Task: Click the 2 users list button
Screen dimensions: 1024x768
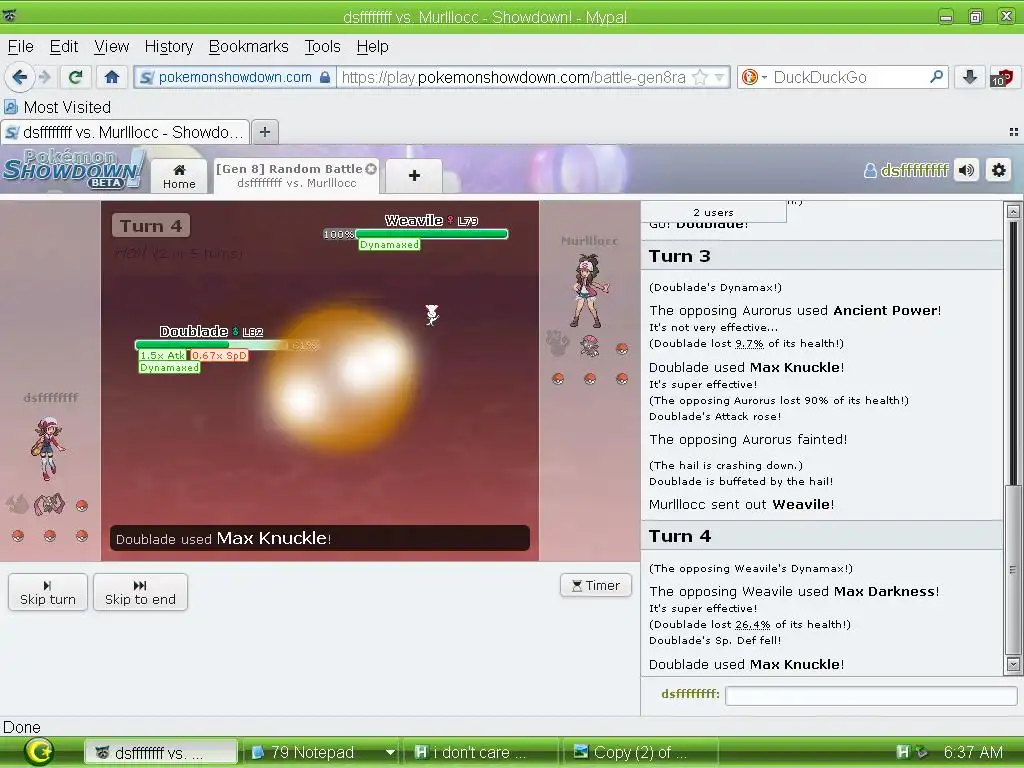Action: (713, 212)
